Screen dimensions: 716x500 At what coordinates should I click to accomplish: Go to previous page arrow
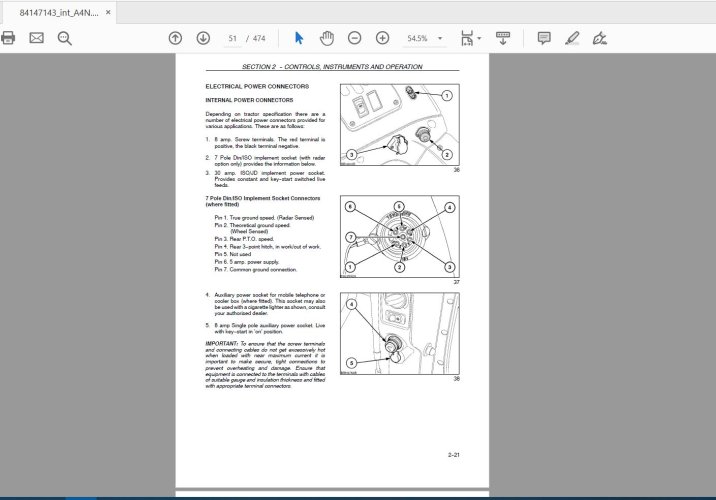(175, 38)
